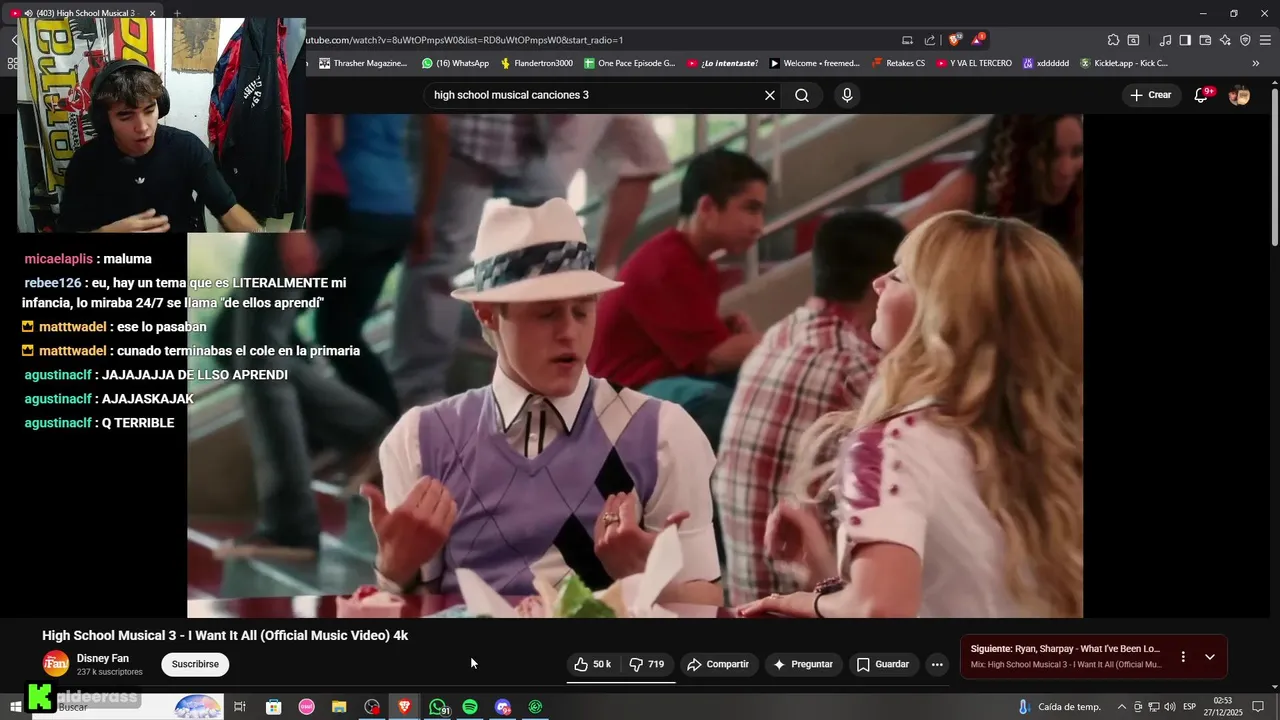Viewport: 1280px width, 720px height.
Task: Open mix playlist options three-dot menu
Action: coord(1183,657)
